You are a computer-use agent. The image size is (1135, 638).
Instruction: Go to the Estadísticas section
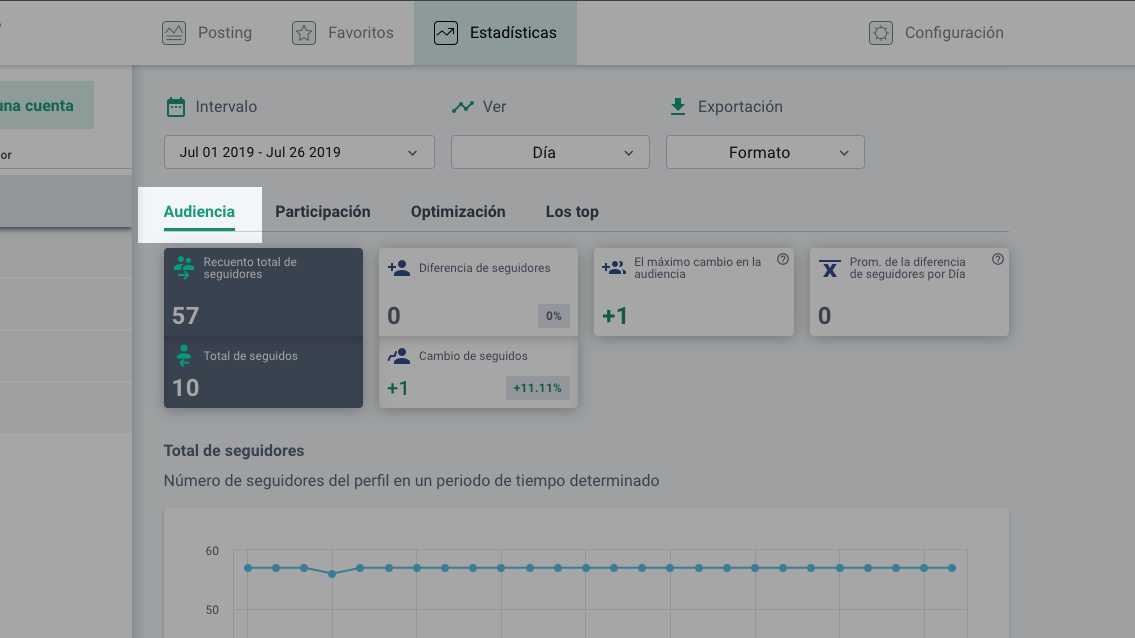[496, 33]
